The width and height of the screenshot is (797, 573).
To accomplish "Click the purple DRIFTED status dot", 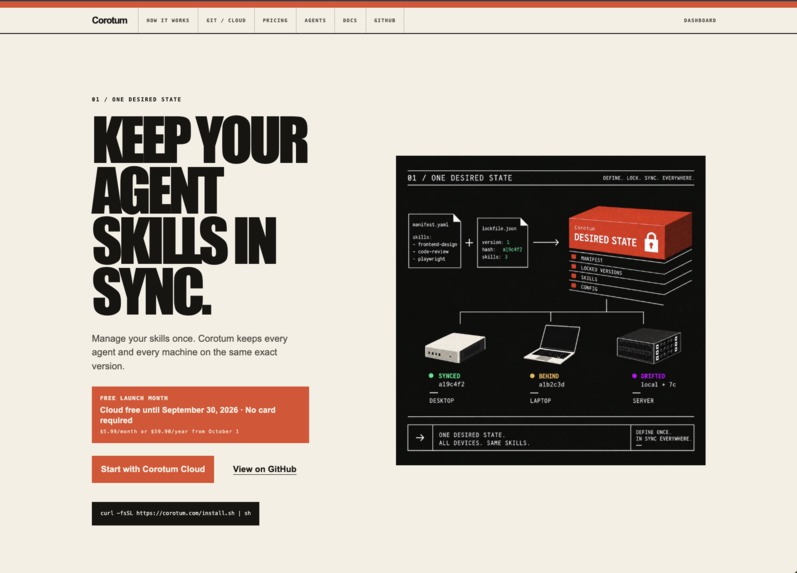I will tap(634, 376).
